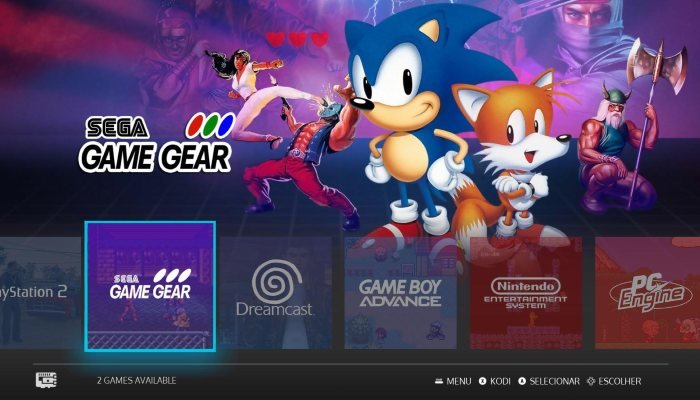Click the board icon in the bottom-left corner
This screenshot has height=400, width=700.
[x=46, y=380]
